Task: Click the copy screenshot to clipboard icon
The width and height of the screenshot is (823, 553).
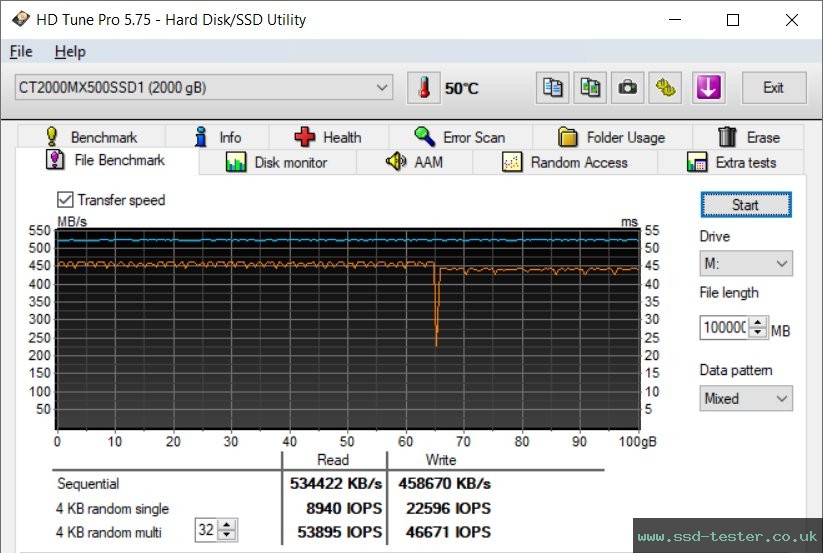Action: 590,88
